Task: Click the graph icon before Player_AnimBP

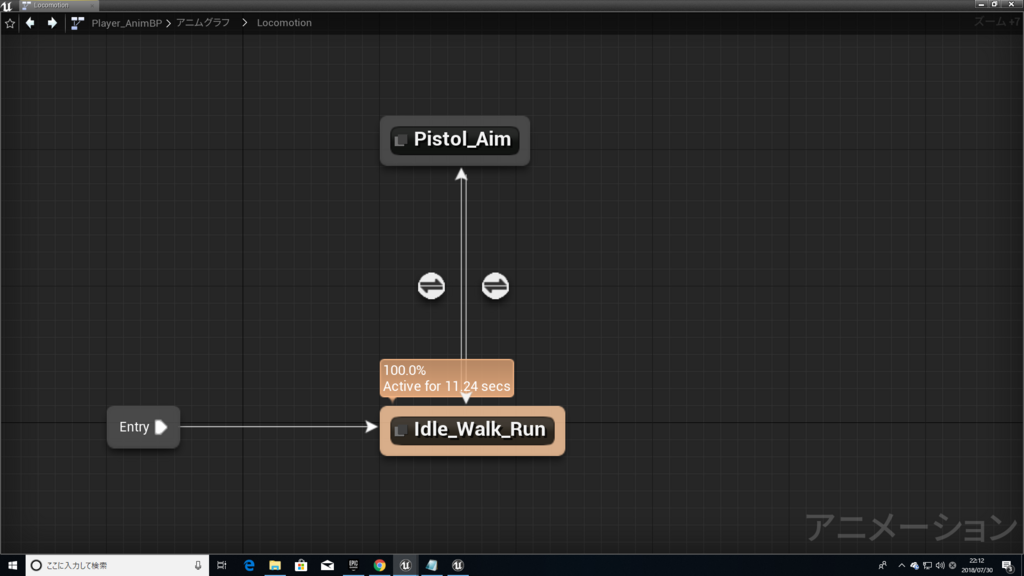Action: coord(77,23)
